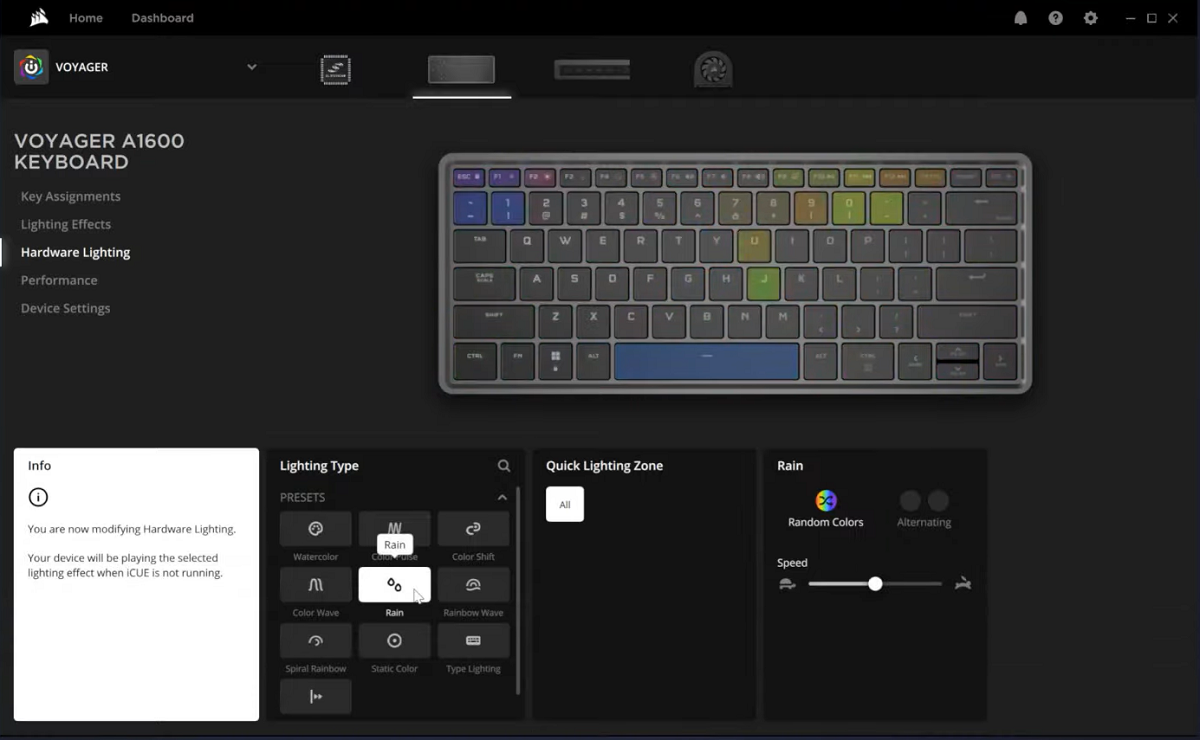
Task: Apply the Spiral Rainbow effect
Action: (x=315, y=641)
